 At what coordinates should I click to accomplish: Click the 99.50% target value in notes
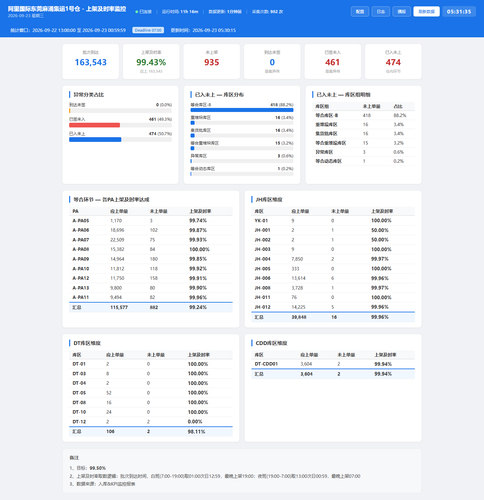98,468
